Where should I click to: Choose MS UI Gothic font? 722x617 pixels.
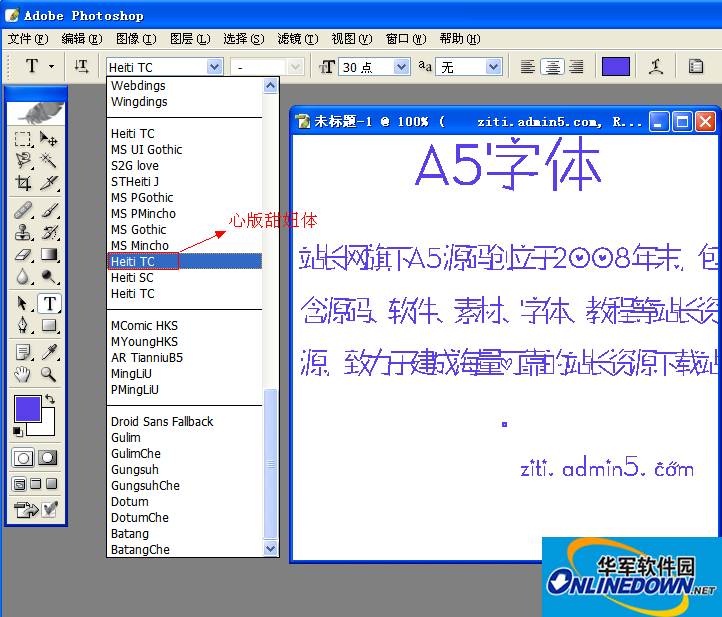point(185,150)
